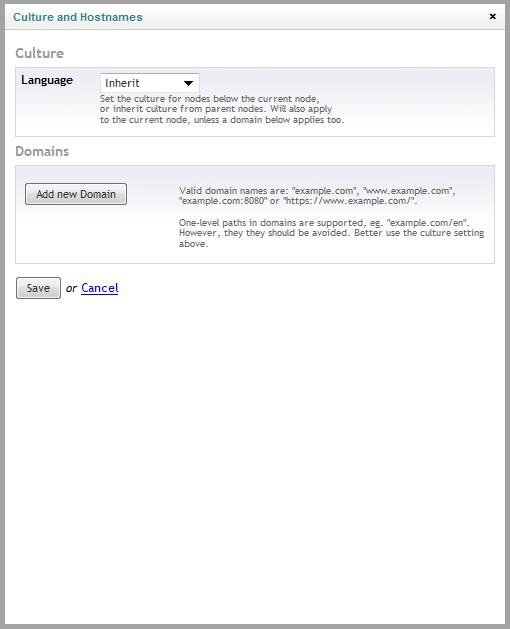This screenshot has height=629, width=510.
Task: Select the Domains section heading
Action: 42,152
